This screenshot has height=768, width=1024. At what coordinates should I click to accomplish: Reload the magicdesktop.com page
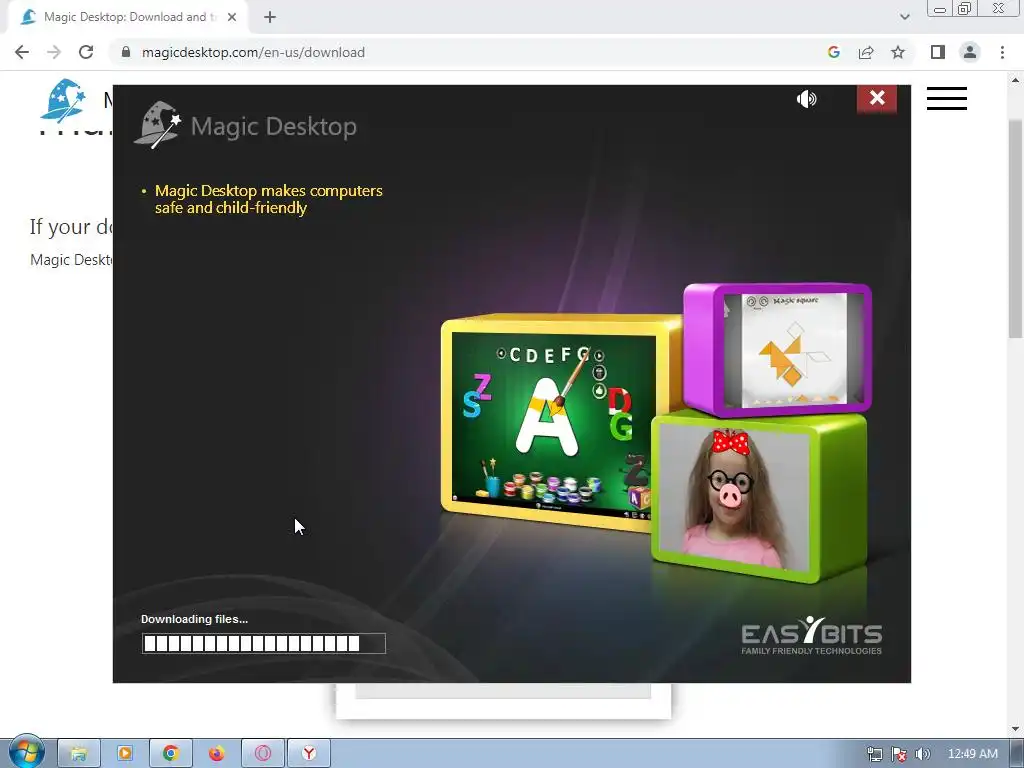tap(86, 52)
